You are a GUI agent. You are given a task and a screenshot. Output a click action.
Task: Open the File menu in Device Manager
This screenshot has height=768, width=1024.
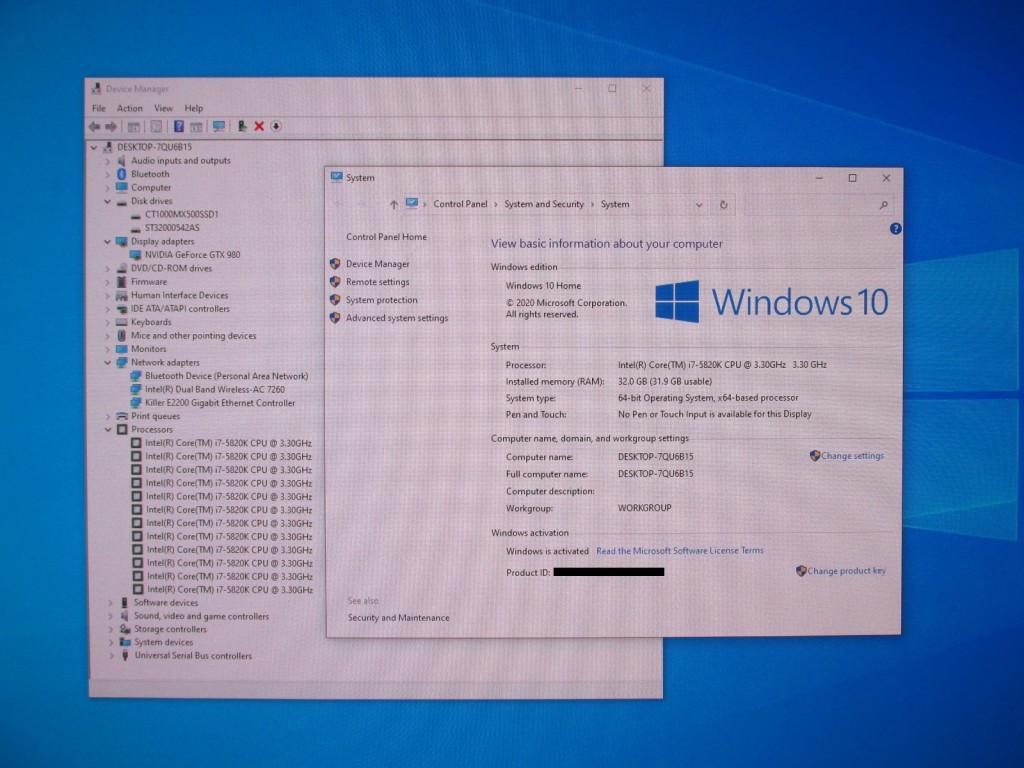(x=99, y=108)
